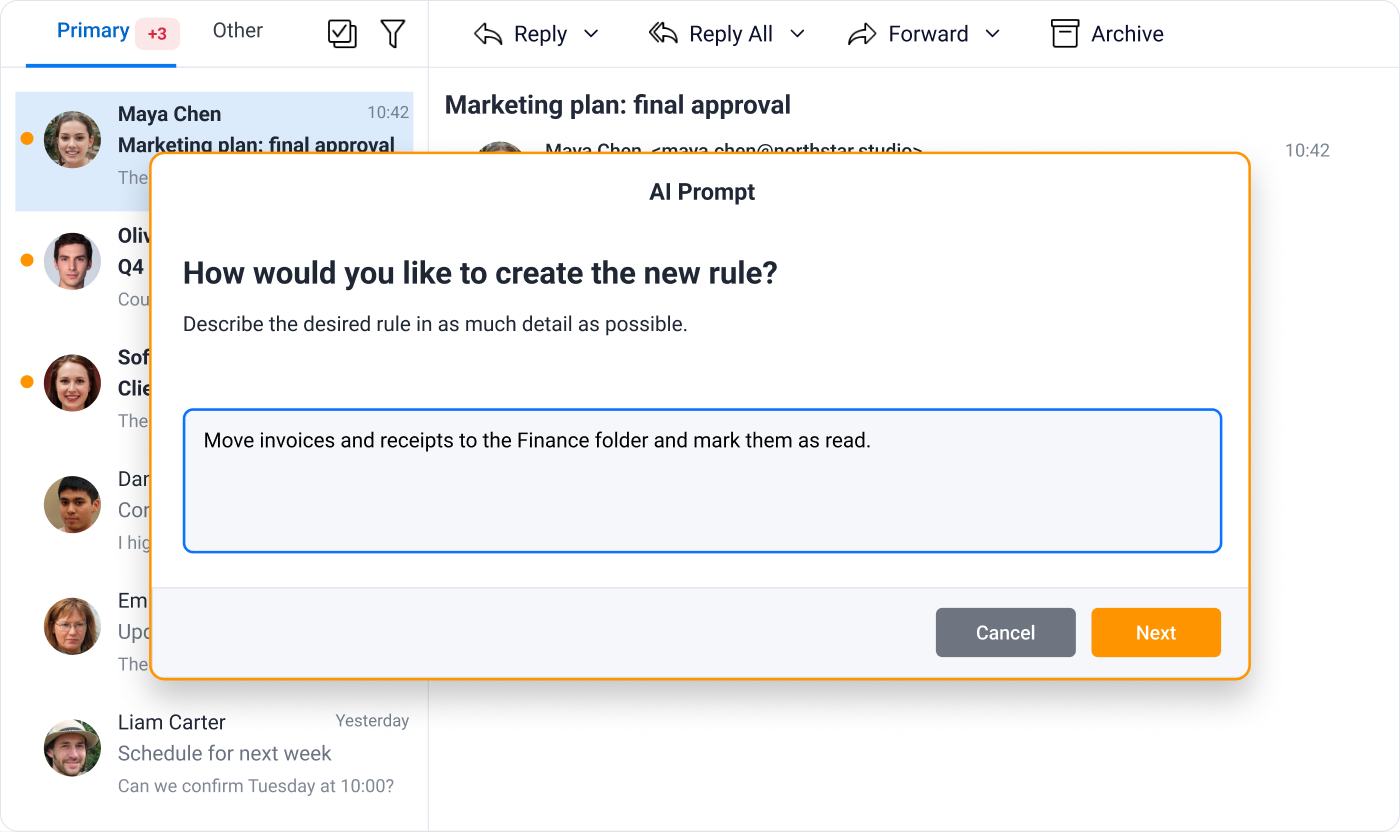Click the Forward arrow icon
Image resolution: width=1400 pixels, height=832 pixels.
click(x=862, y=34)
